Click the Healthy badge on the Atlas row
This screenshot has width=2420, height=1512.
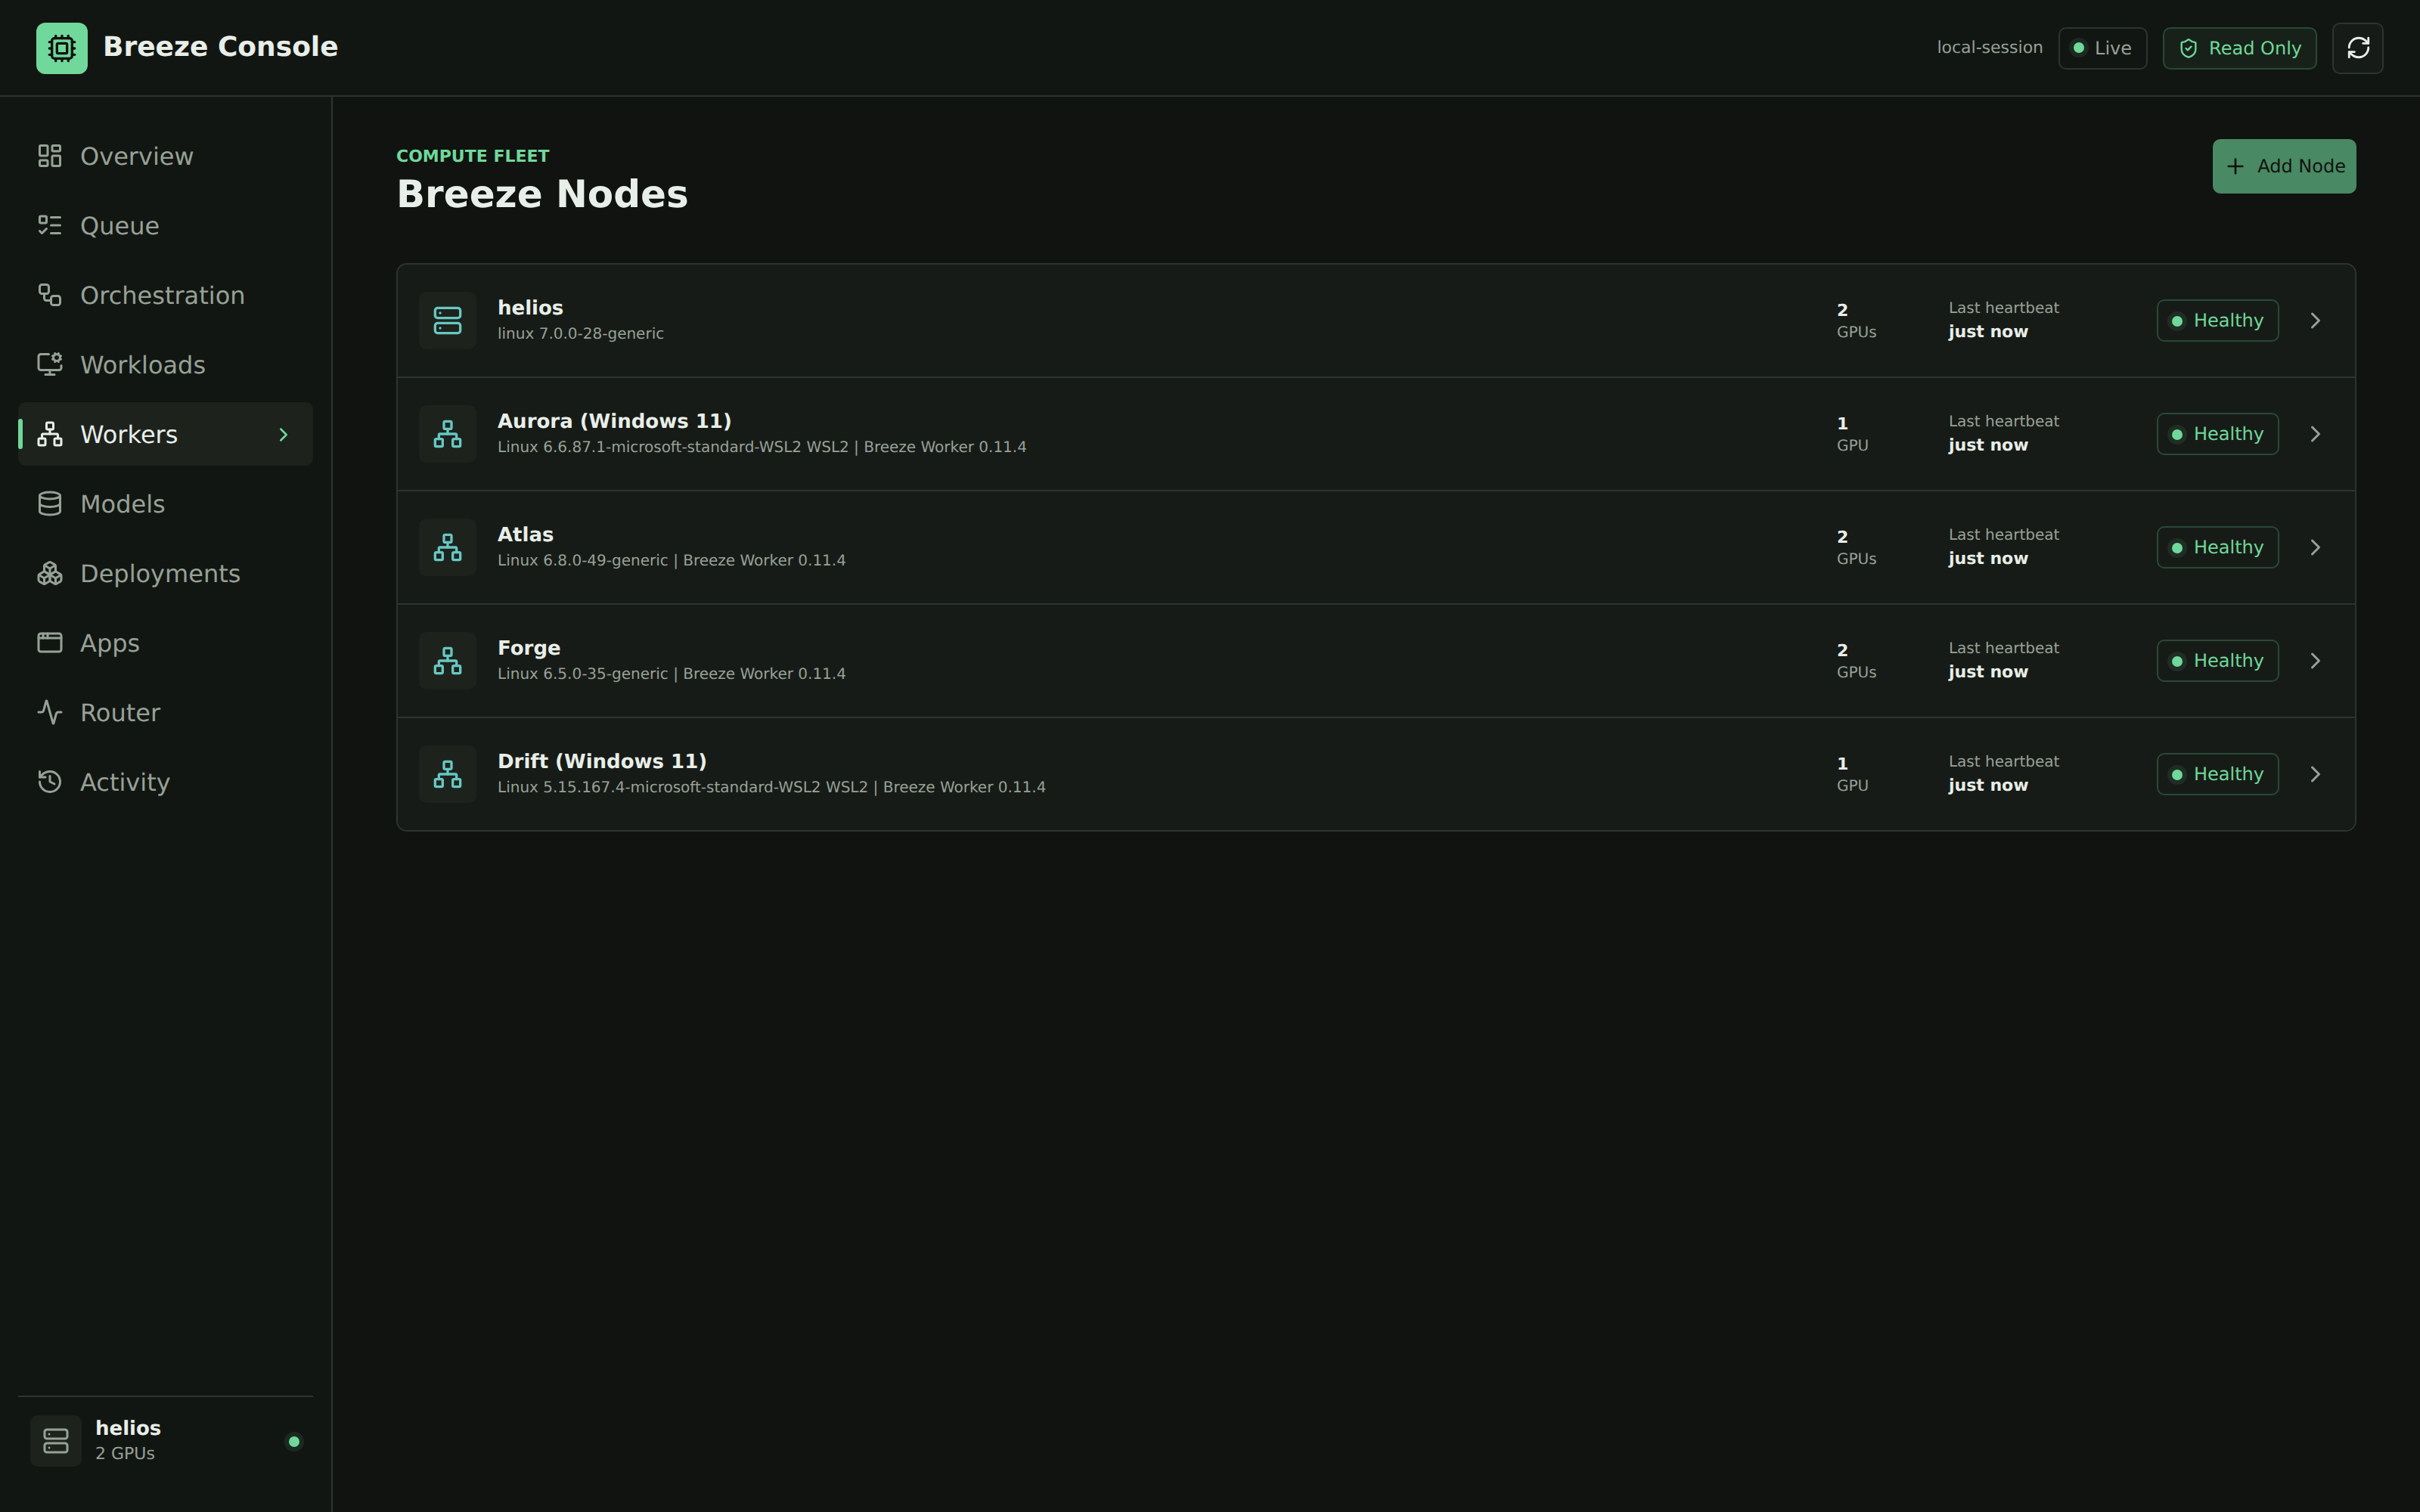point(2217,547)
